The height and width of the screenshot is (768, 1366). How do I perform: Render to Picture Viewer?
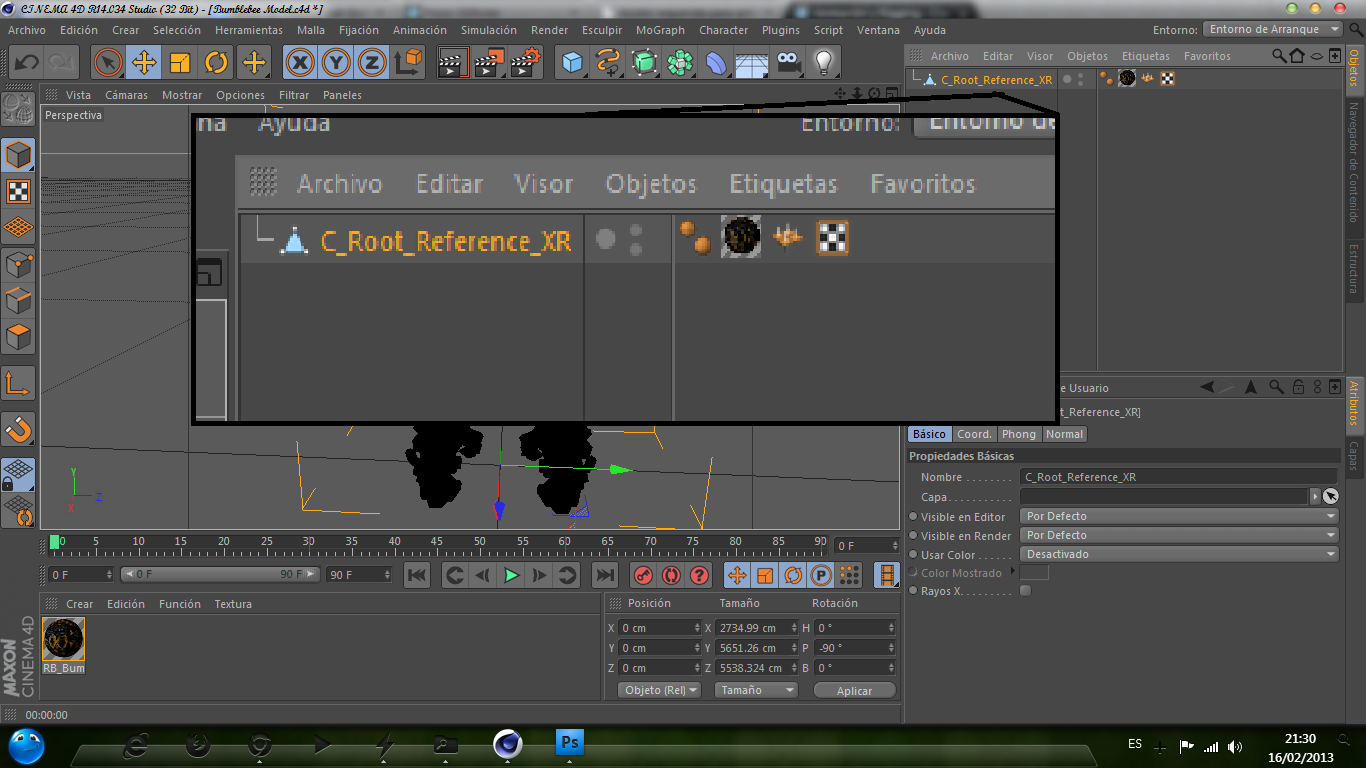[x=489, y=63]
